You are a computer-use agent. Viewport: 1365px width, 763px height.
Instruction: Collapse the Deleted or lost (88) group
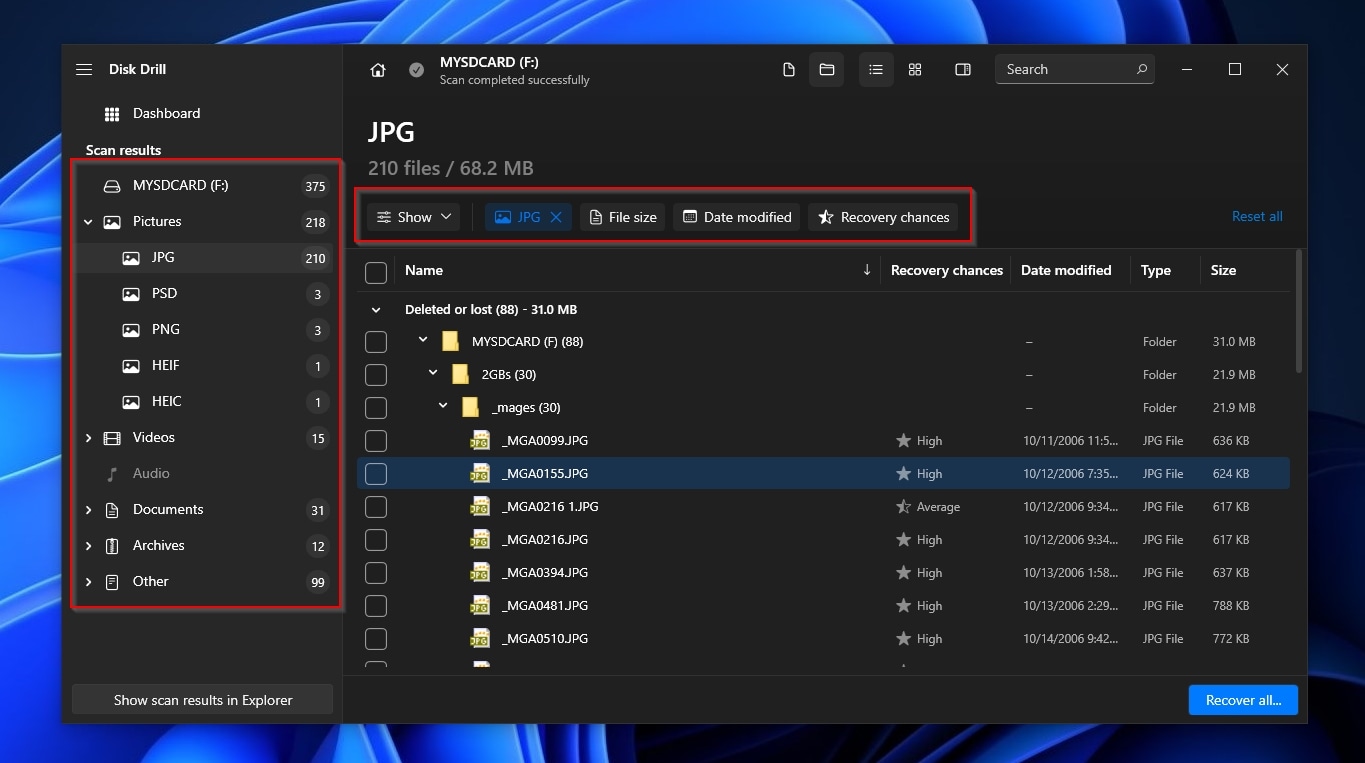[x=376, y=310]
